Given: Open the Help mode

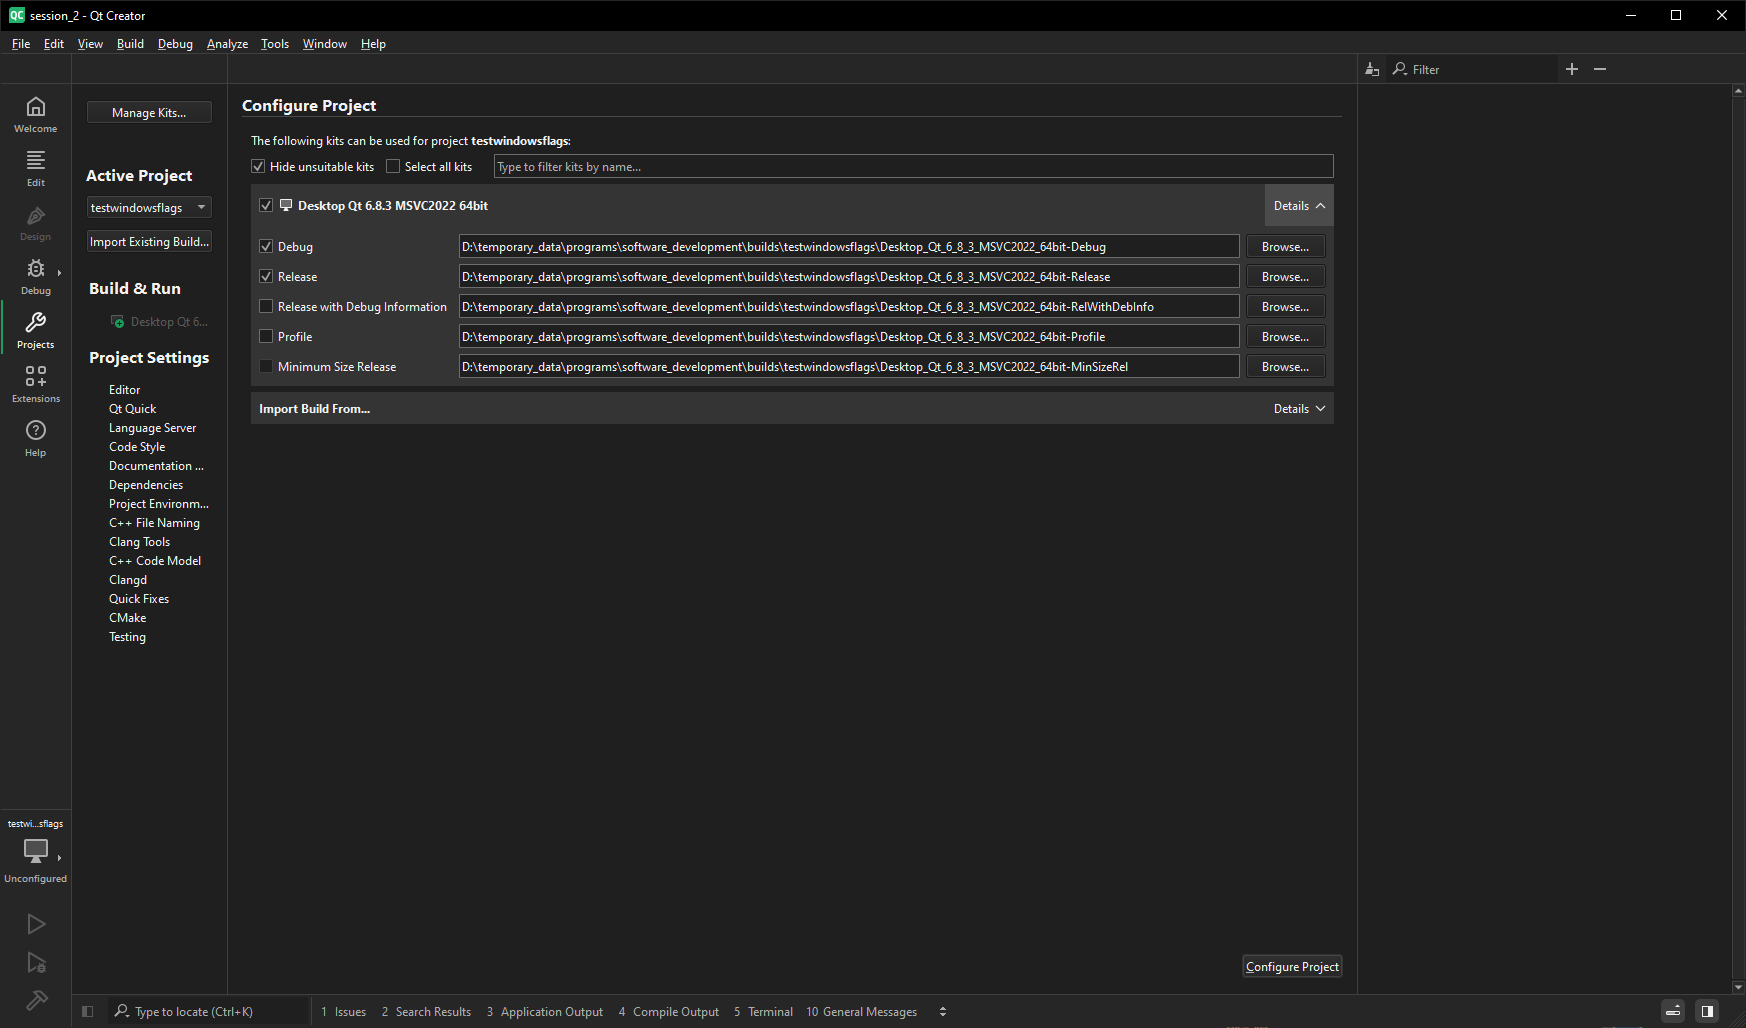Looking at the screenshot, I should [36, 439].
